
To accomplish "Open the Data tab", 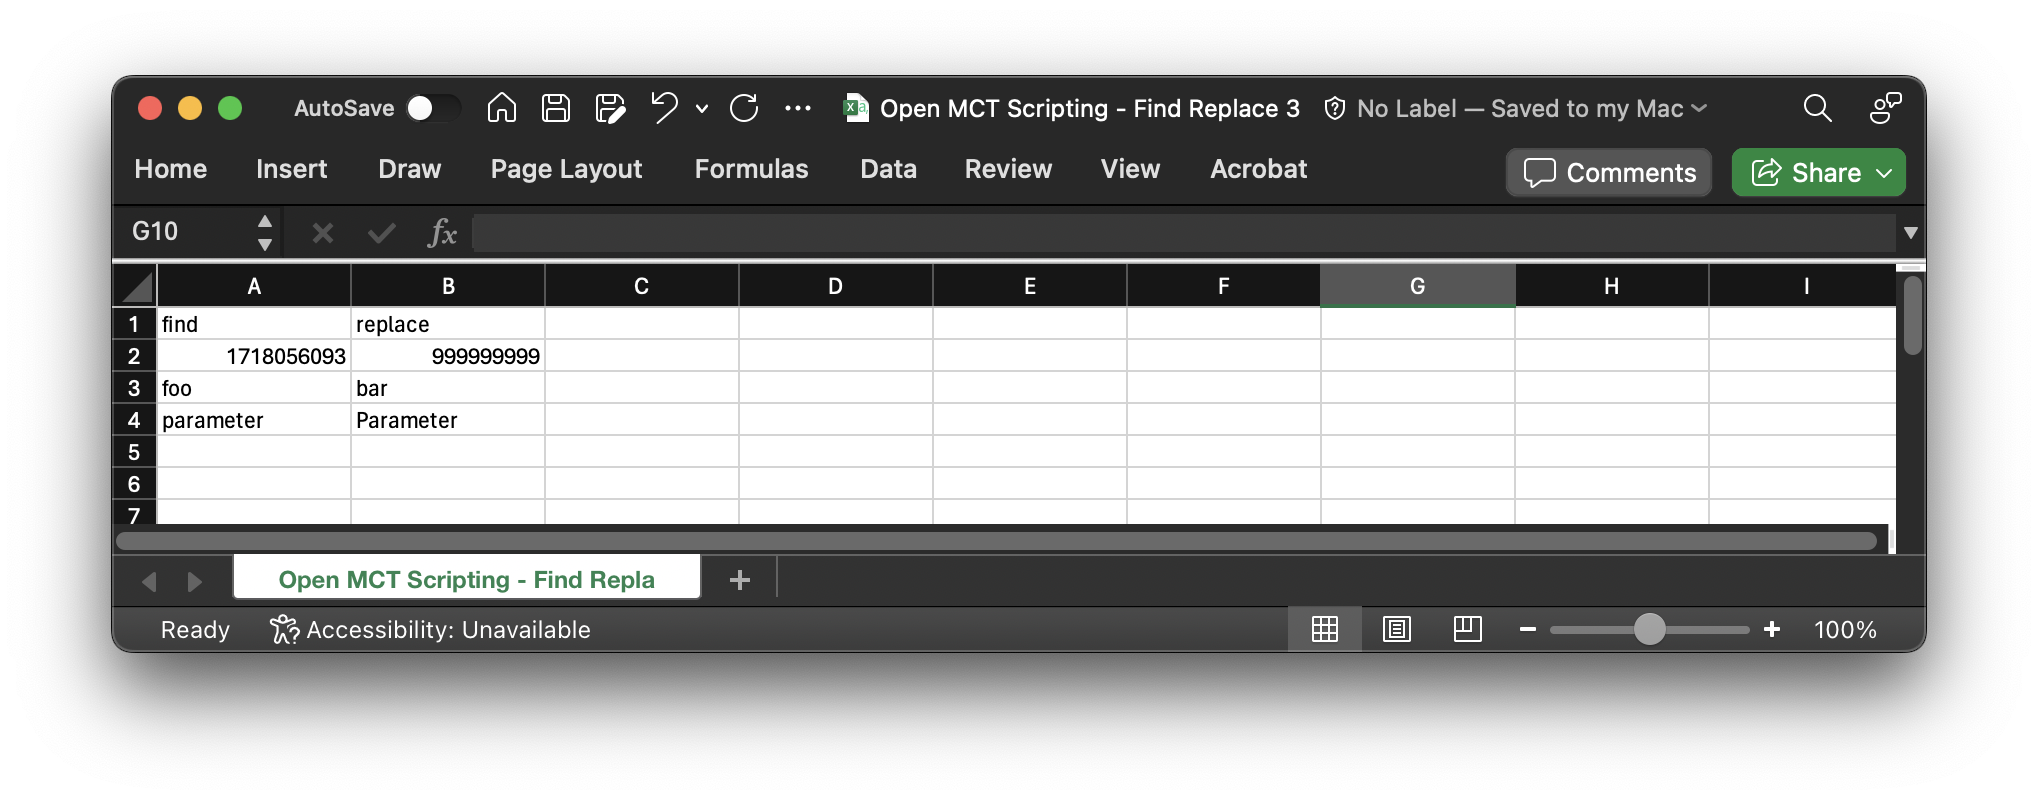I will coord(888,169).
